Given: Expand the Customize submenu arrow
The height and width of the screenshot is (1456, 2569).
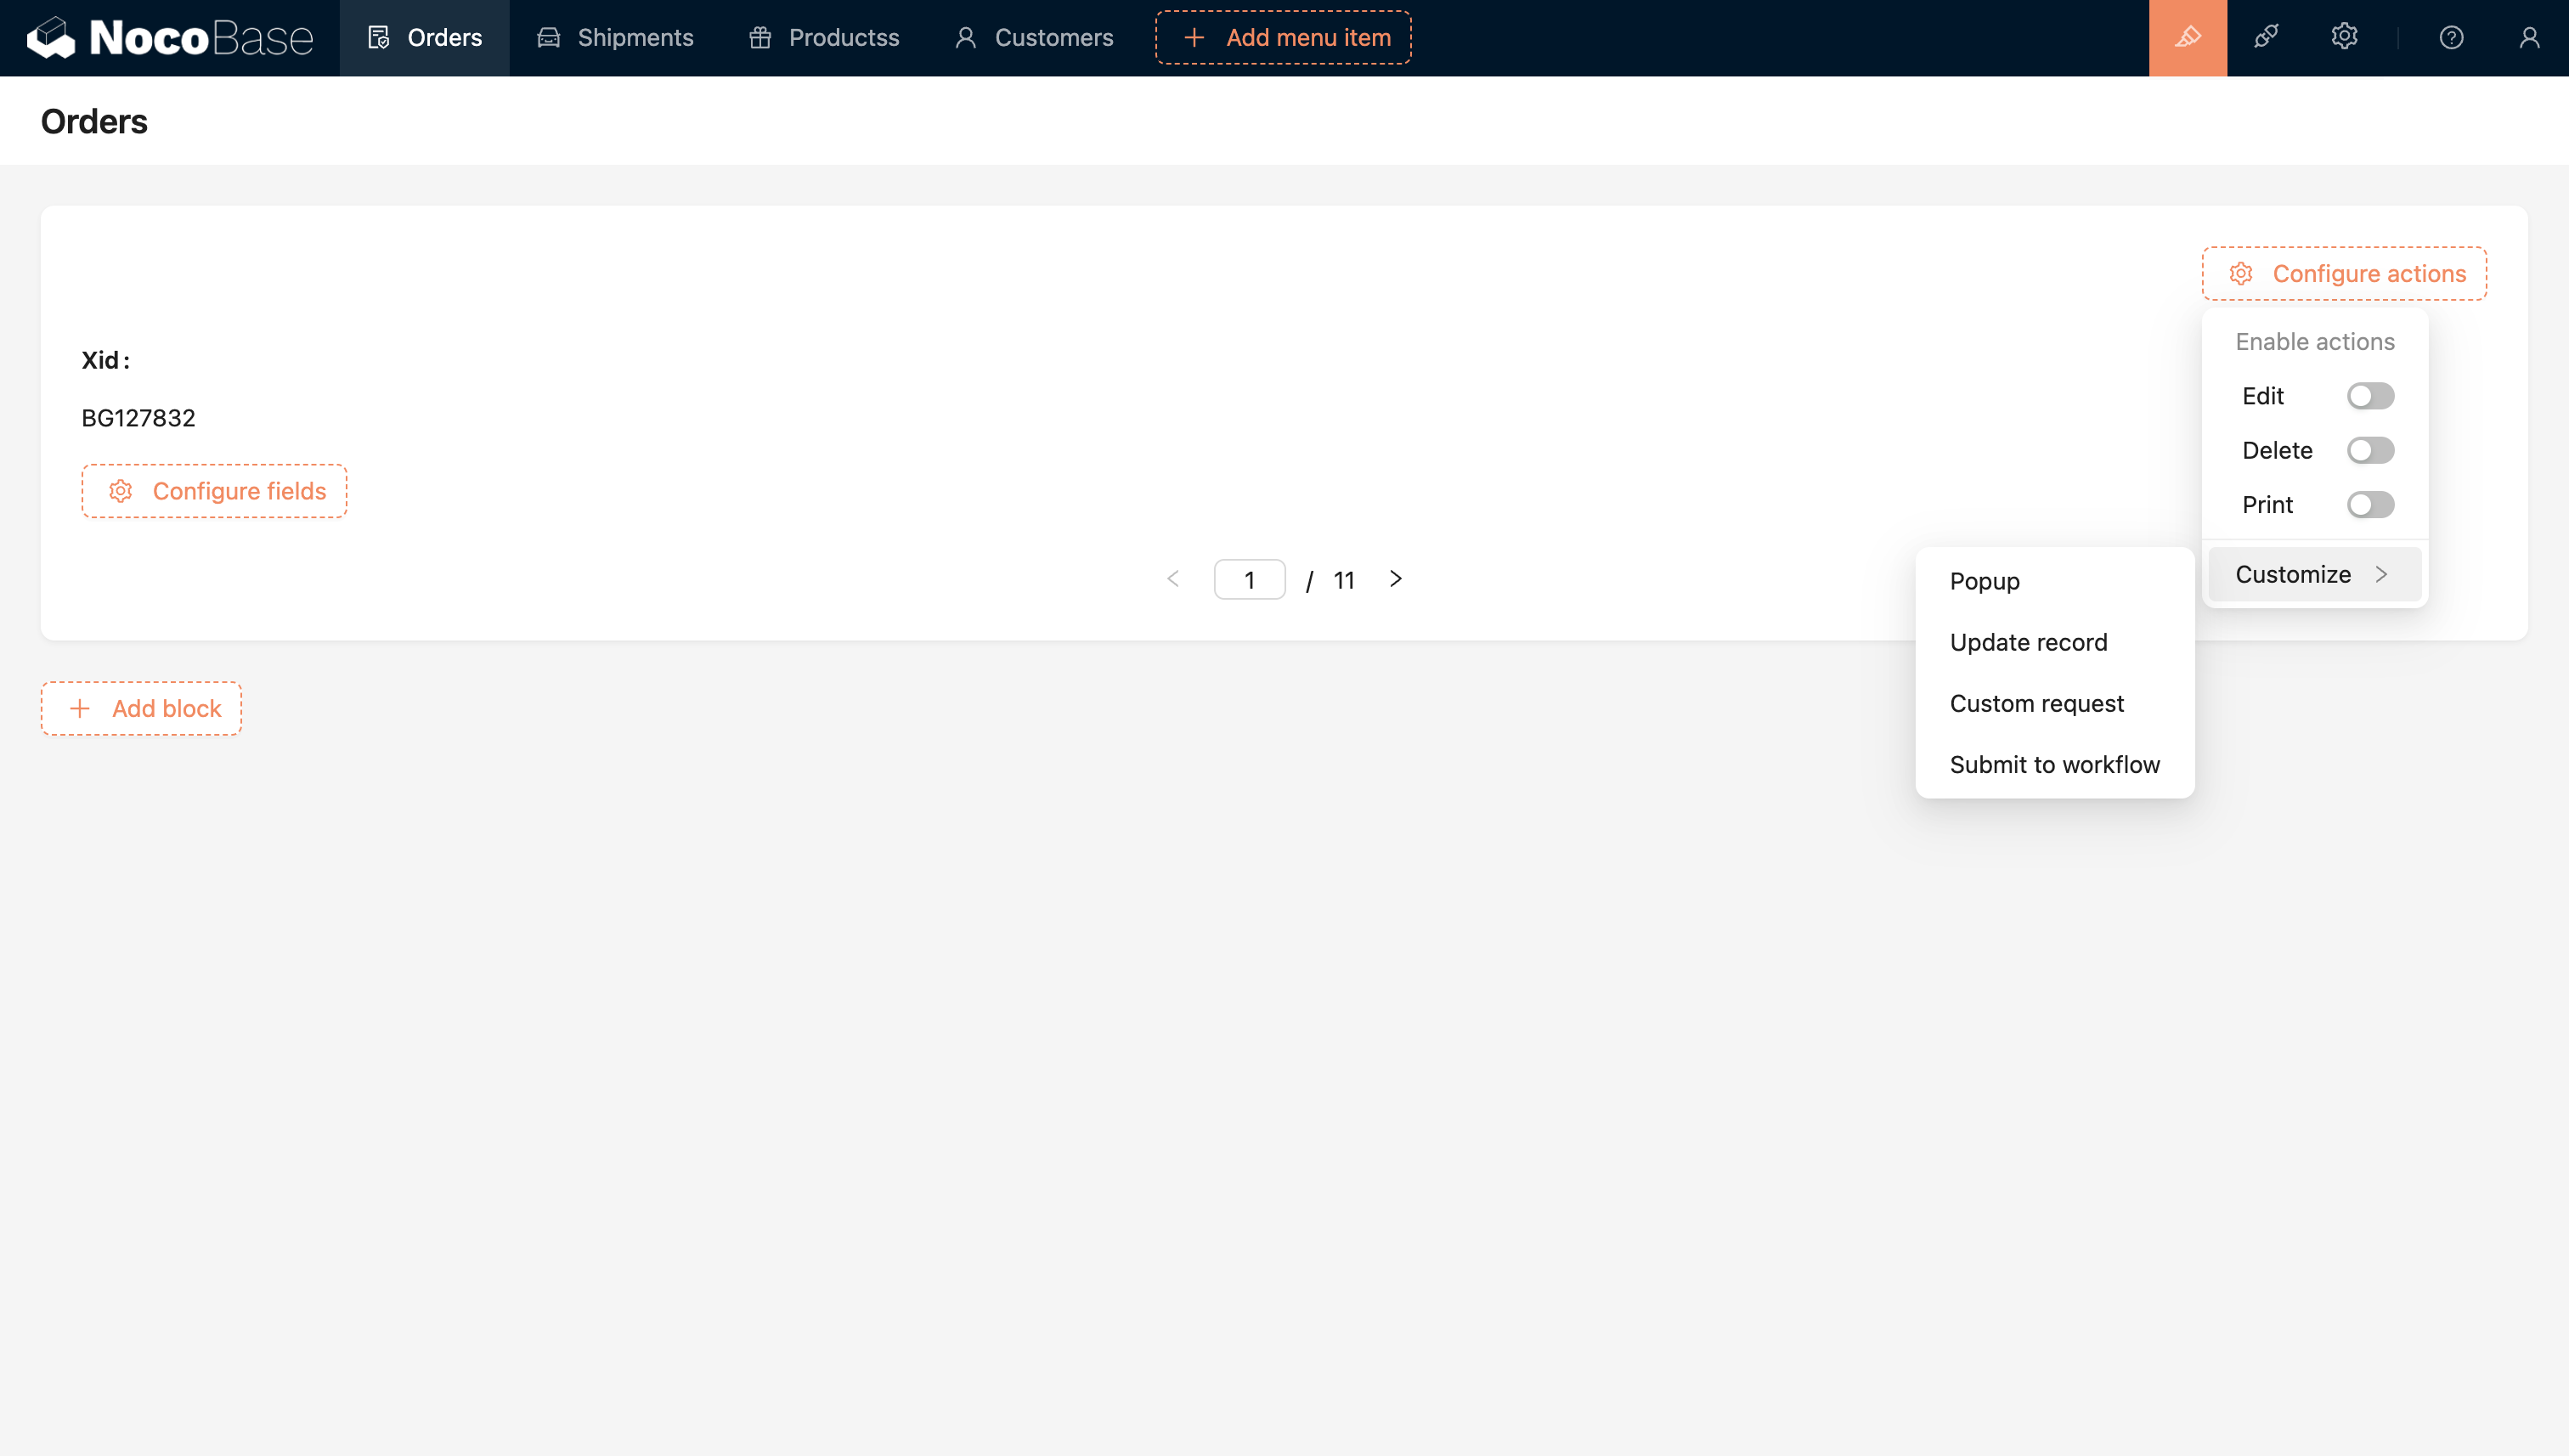Looking at the screenshot, I should 2381,574.
